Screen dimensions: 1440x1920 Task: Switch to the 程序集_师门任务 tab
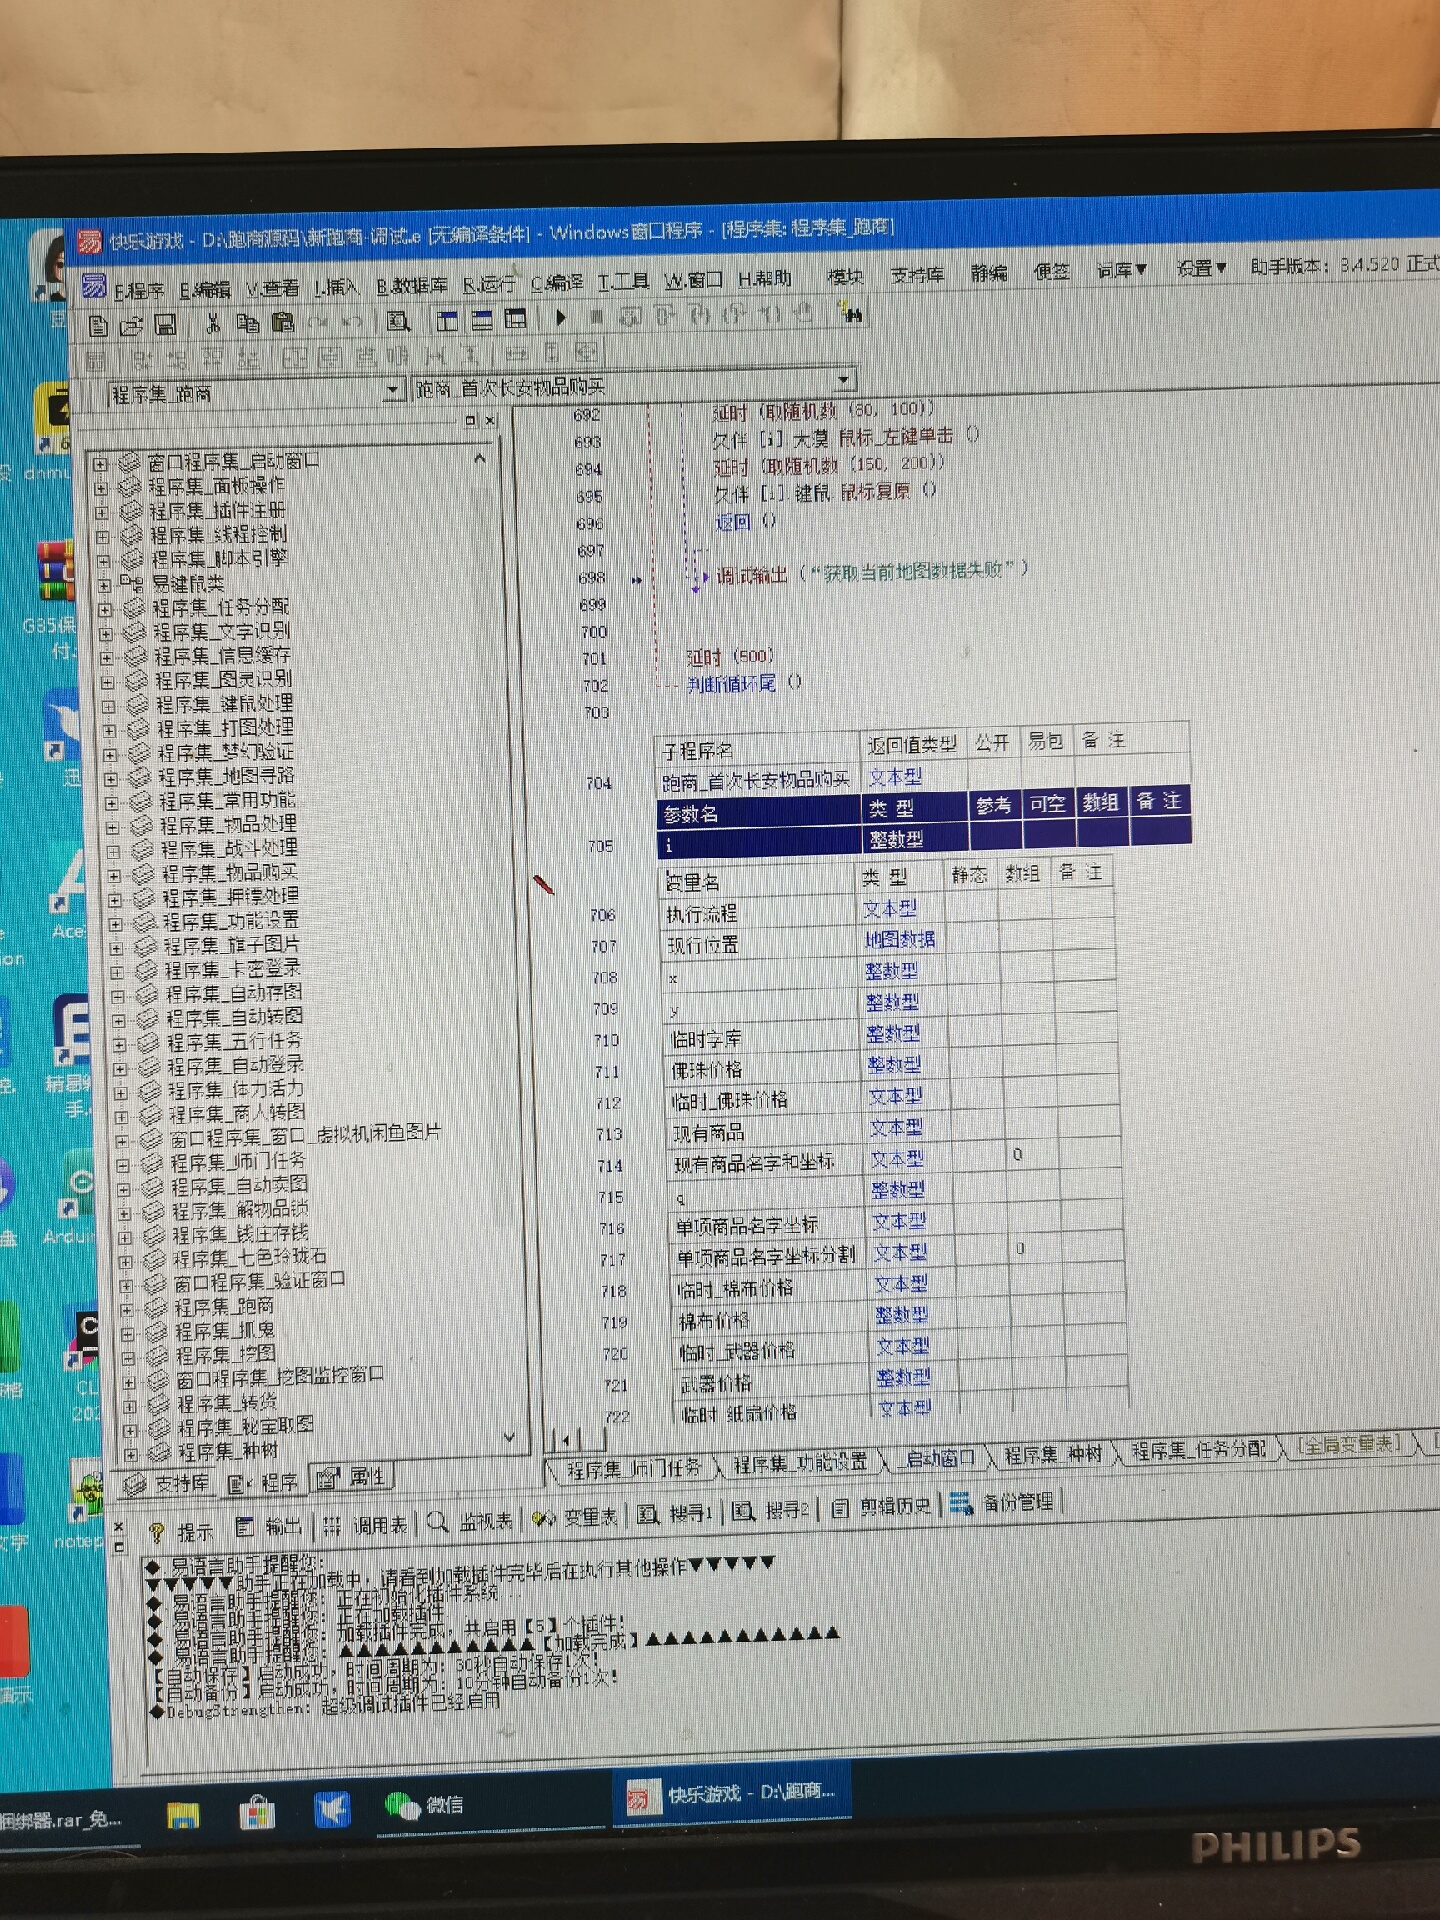click(633, 1469)
